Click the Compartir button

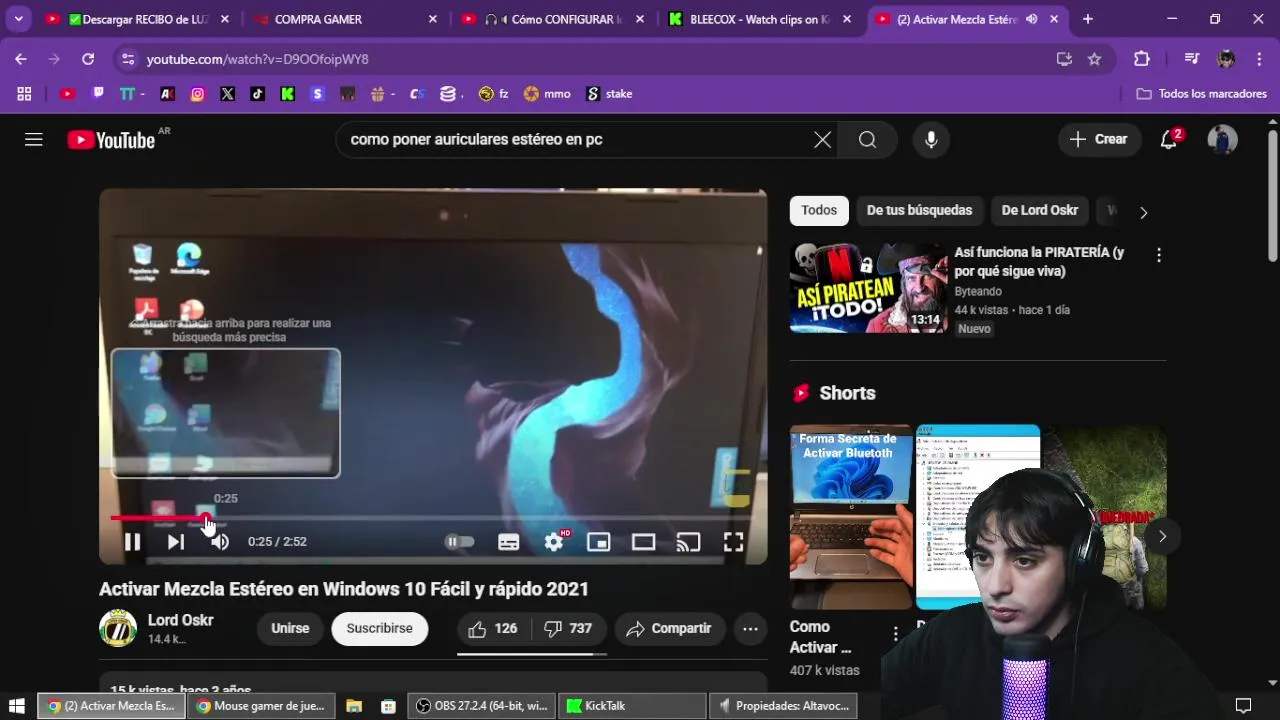[x=669, y=628]
